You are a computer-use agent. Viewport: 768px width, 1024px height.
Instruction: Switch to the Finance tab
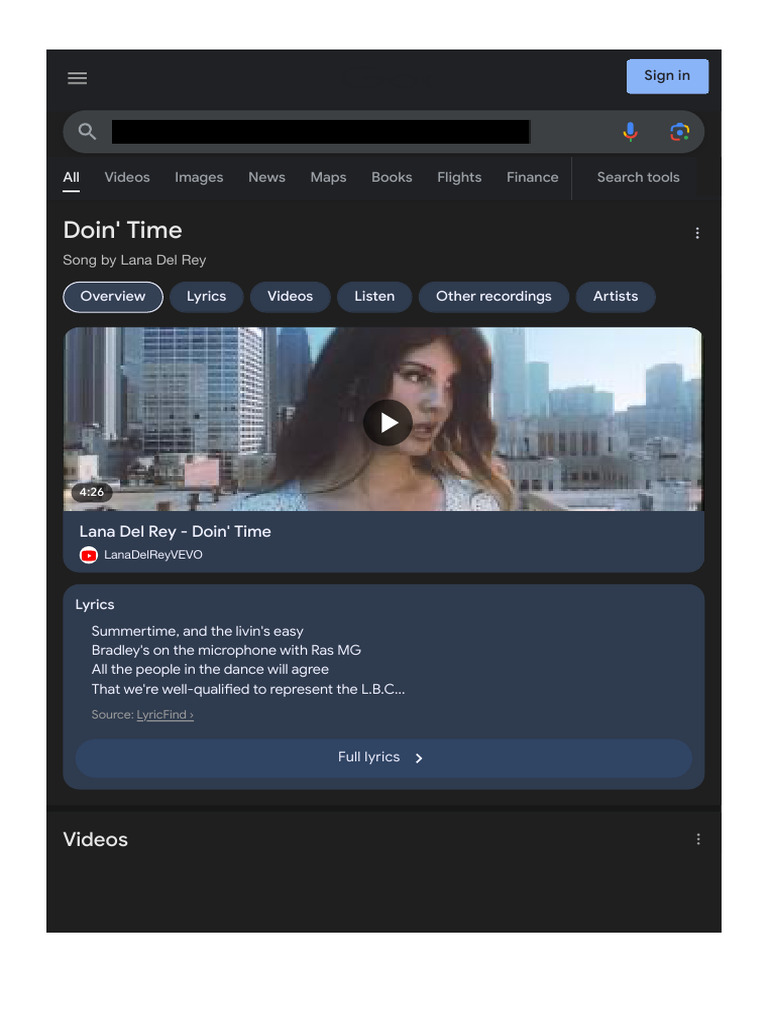coord(532,178)
